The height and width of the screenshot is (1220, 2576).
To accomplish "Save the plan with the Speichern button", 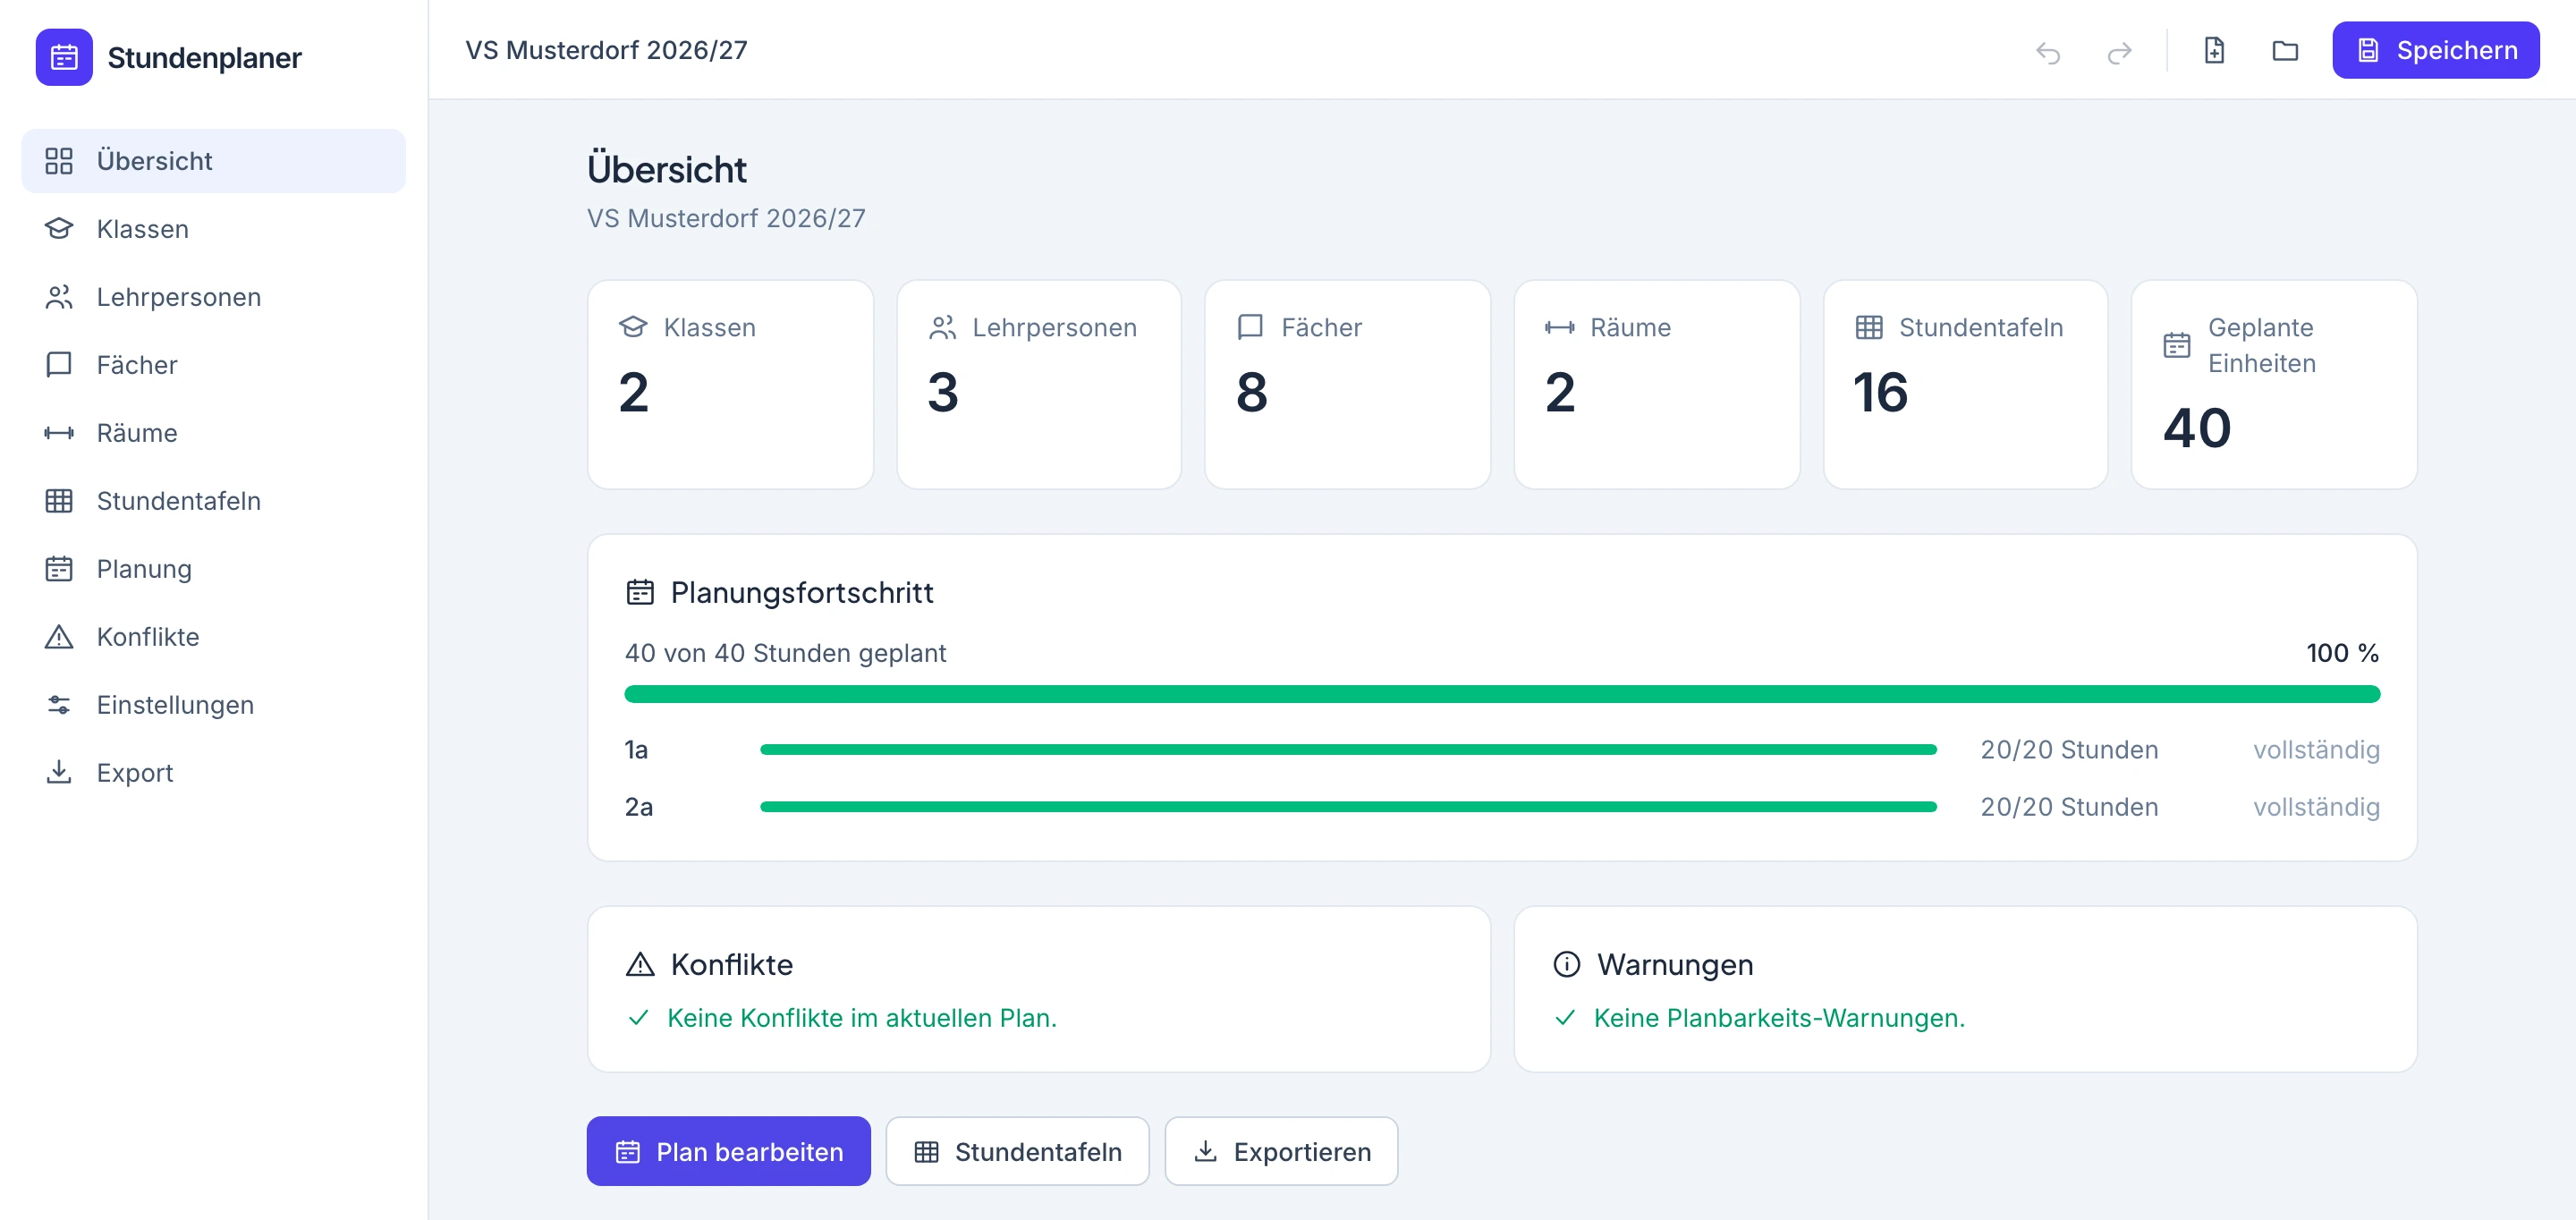I will 2435,50.
